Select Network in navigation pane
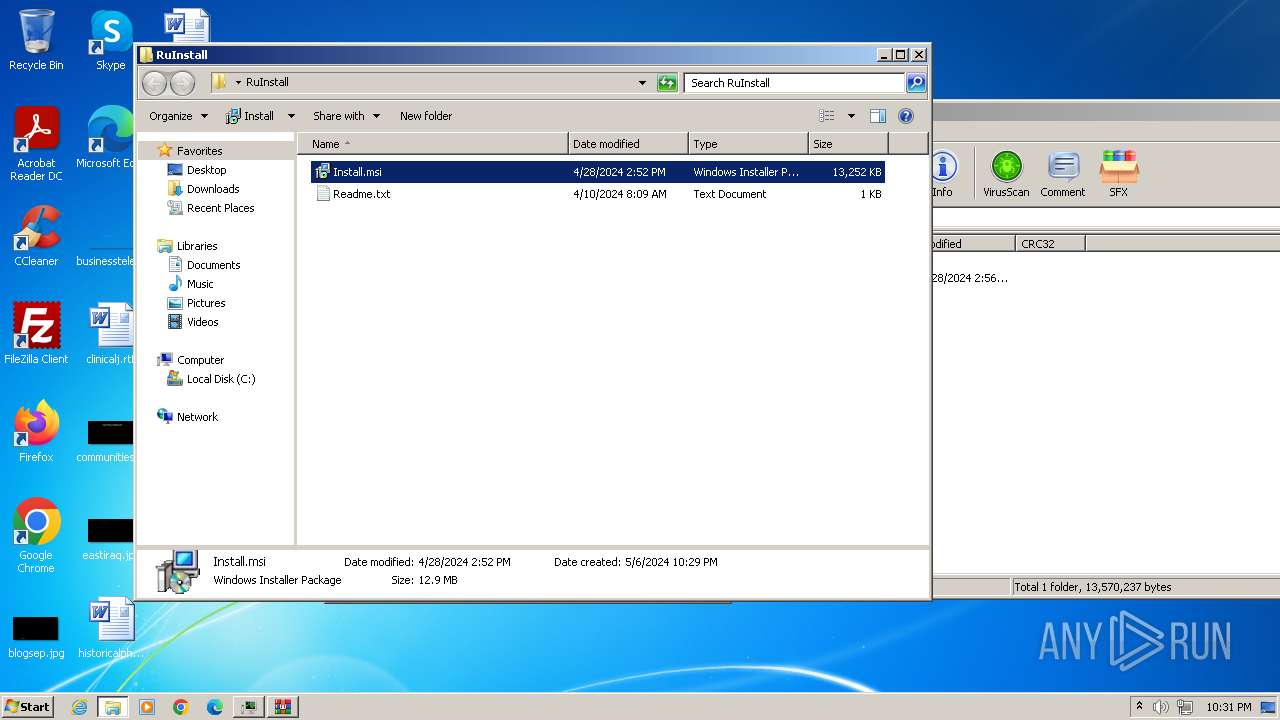 pyautogui.click(x=197, y=417)
